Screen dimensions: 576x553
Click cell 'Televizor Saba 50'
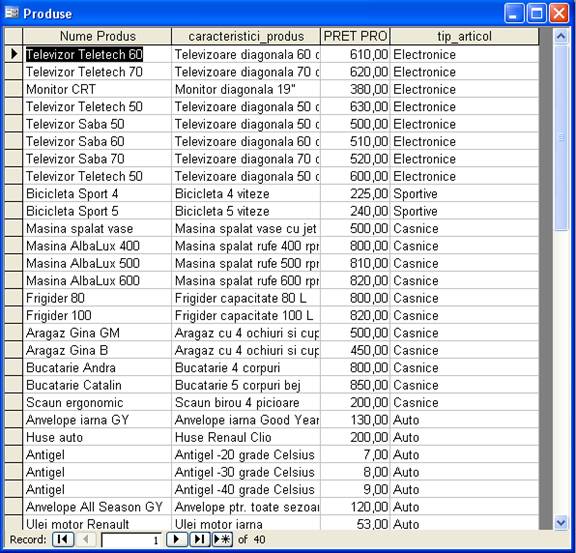tap(97, 124)
